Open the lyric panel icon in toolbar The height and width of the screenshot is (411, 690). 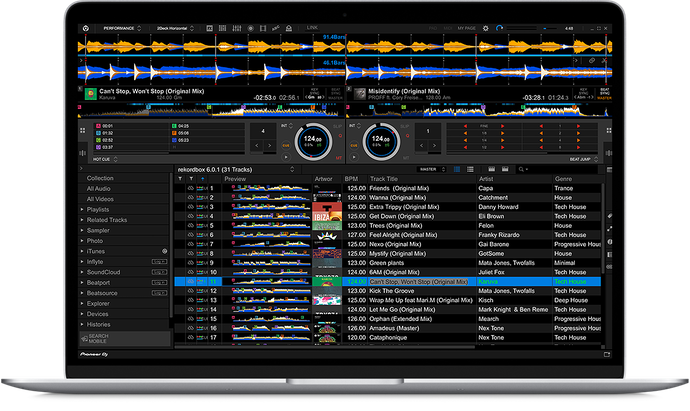click(x=275, y=28)
